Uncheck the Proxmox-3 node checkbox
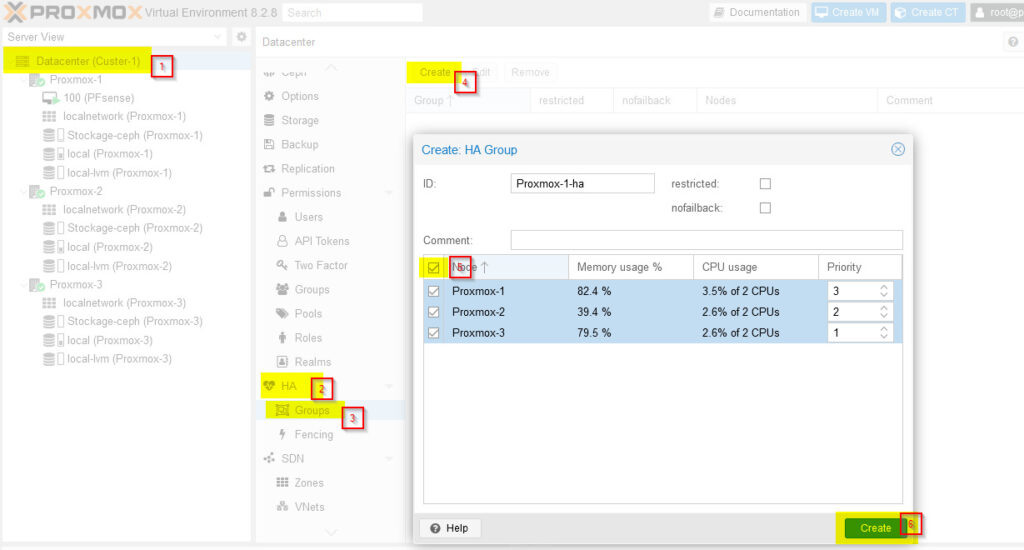This screenshot has width=1024, height=550. coord(434,333)
